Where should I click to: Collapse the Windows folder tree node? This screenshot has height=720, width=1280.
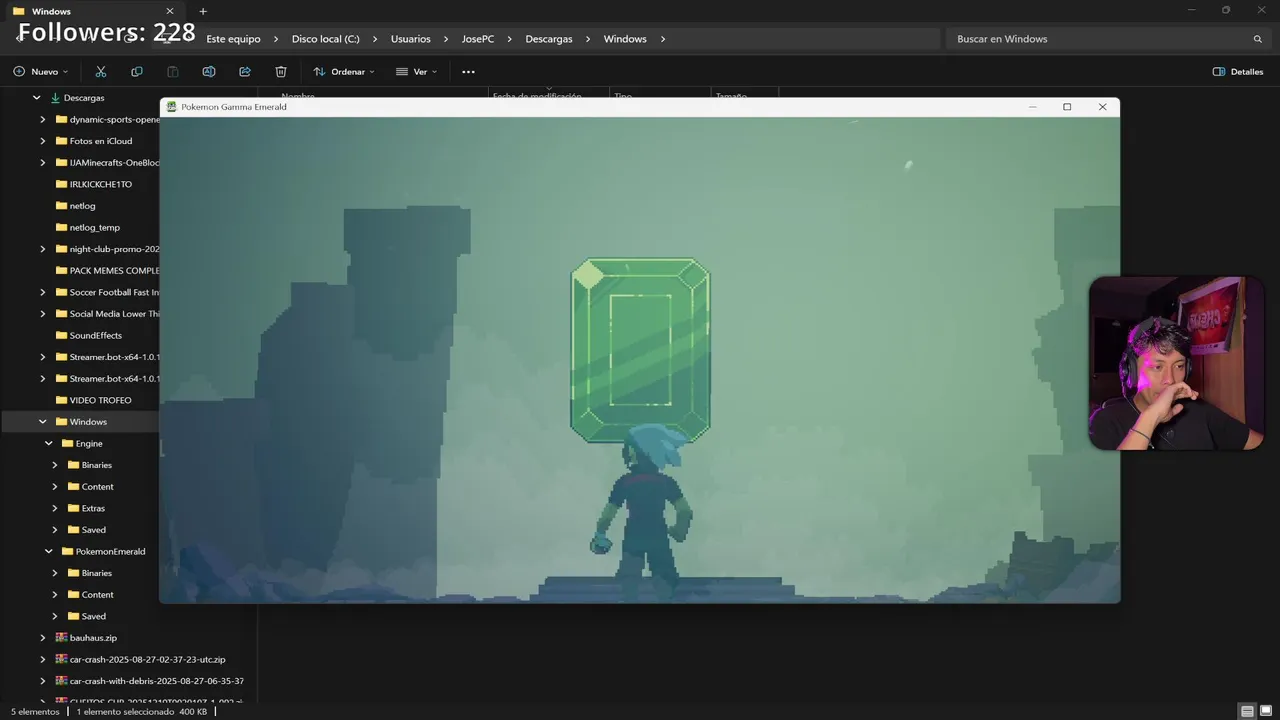[43, 422]
